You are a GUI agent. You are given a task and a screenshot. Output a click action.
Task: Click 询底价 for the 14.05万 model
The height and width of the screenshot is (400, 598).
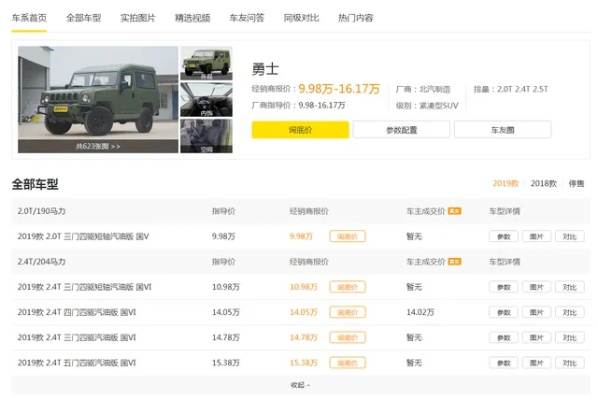(x=347, y=312)
